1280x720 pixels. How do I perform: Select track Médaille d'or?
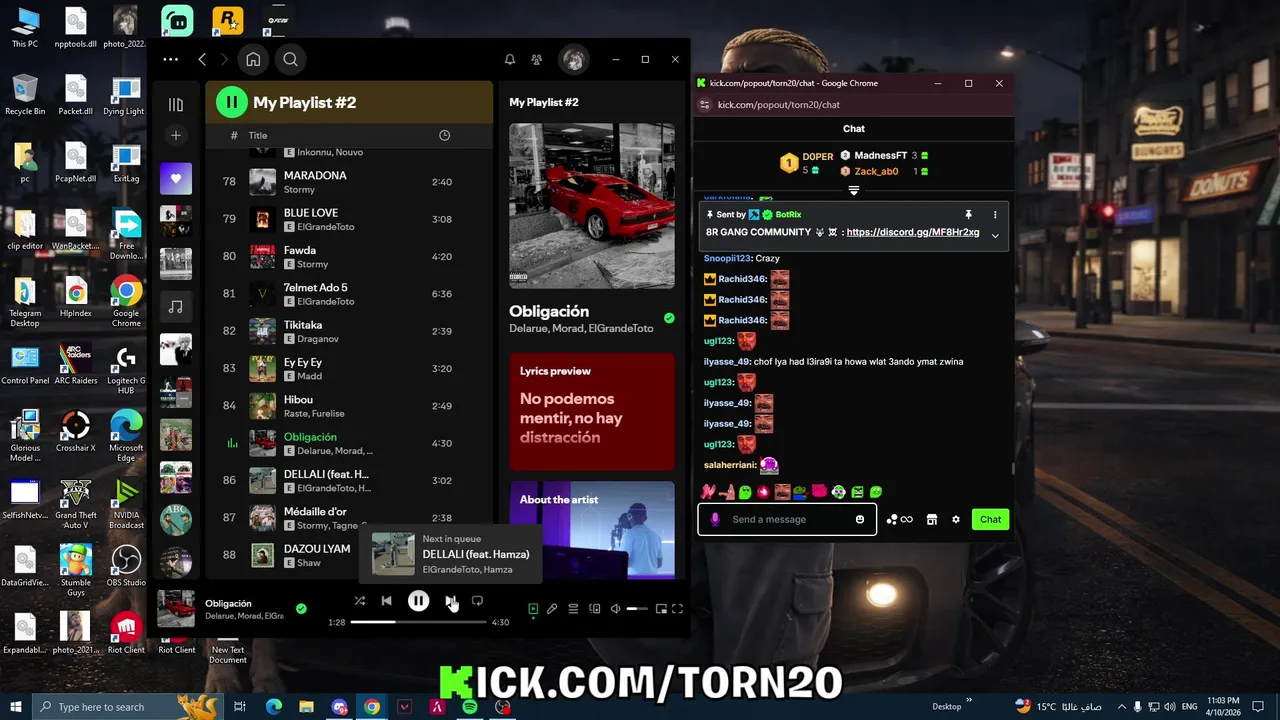tap(347, 518)
